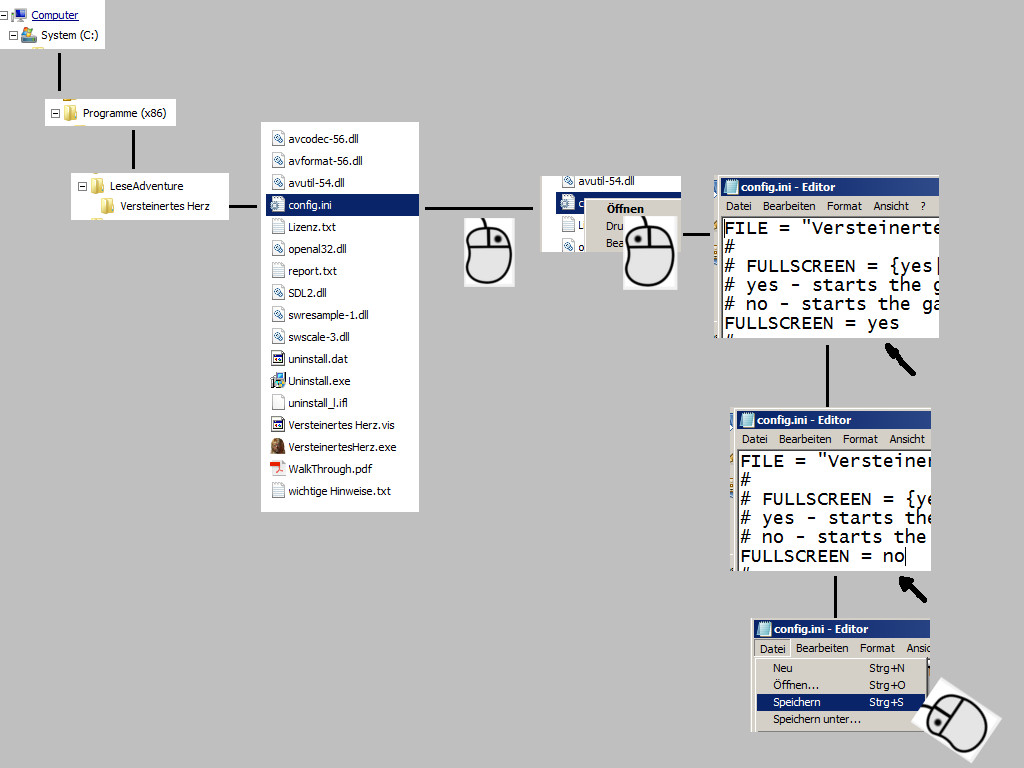1024x768 pixels.
Task: Open Bearbeiten menu in top Editor window
Action: click(x=789, y=206)
